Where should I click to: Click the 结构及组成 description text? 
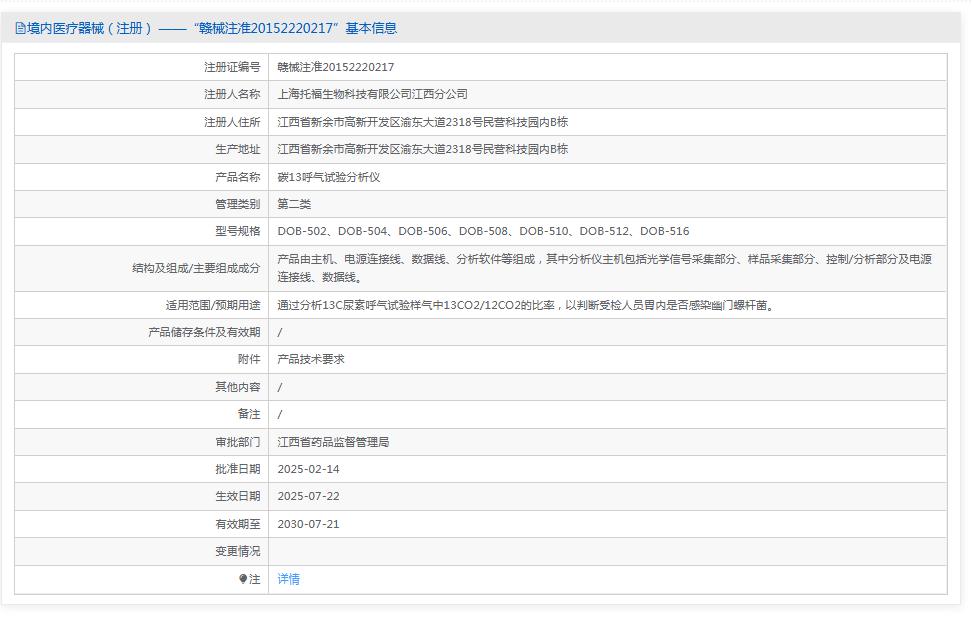click(604, 268)
